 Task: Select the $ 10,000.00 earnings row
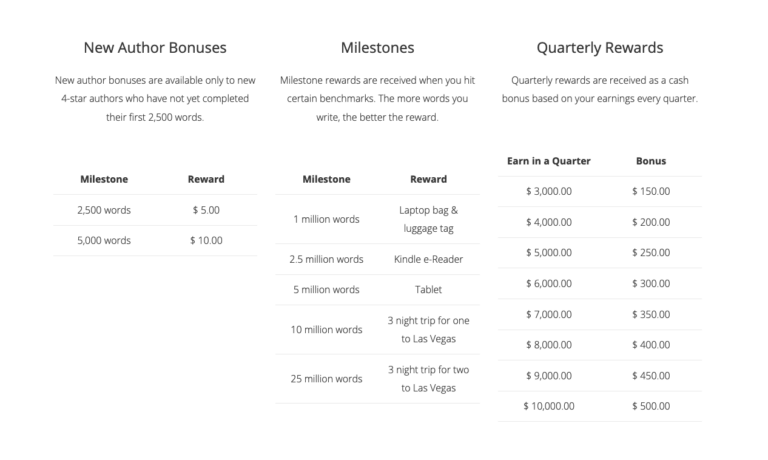pos(548,405)
